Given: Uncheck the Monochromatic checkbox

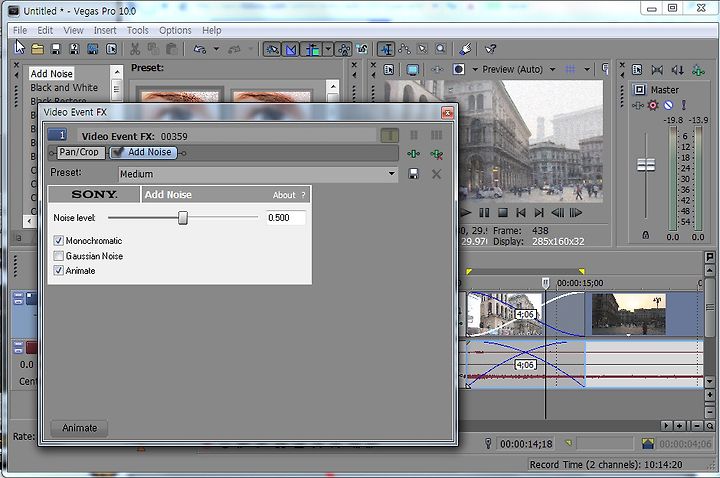Looking at the screenshot, I should pyautogui.click(x=58, y=241).
